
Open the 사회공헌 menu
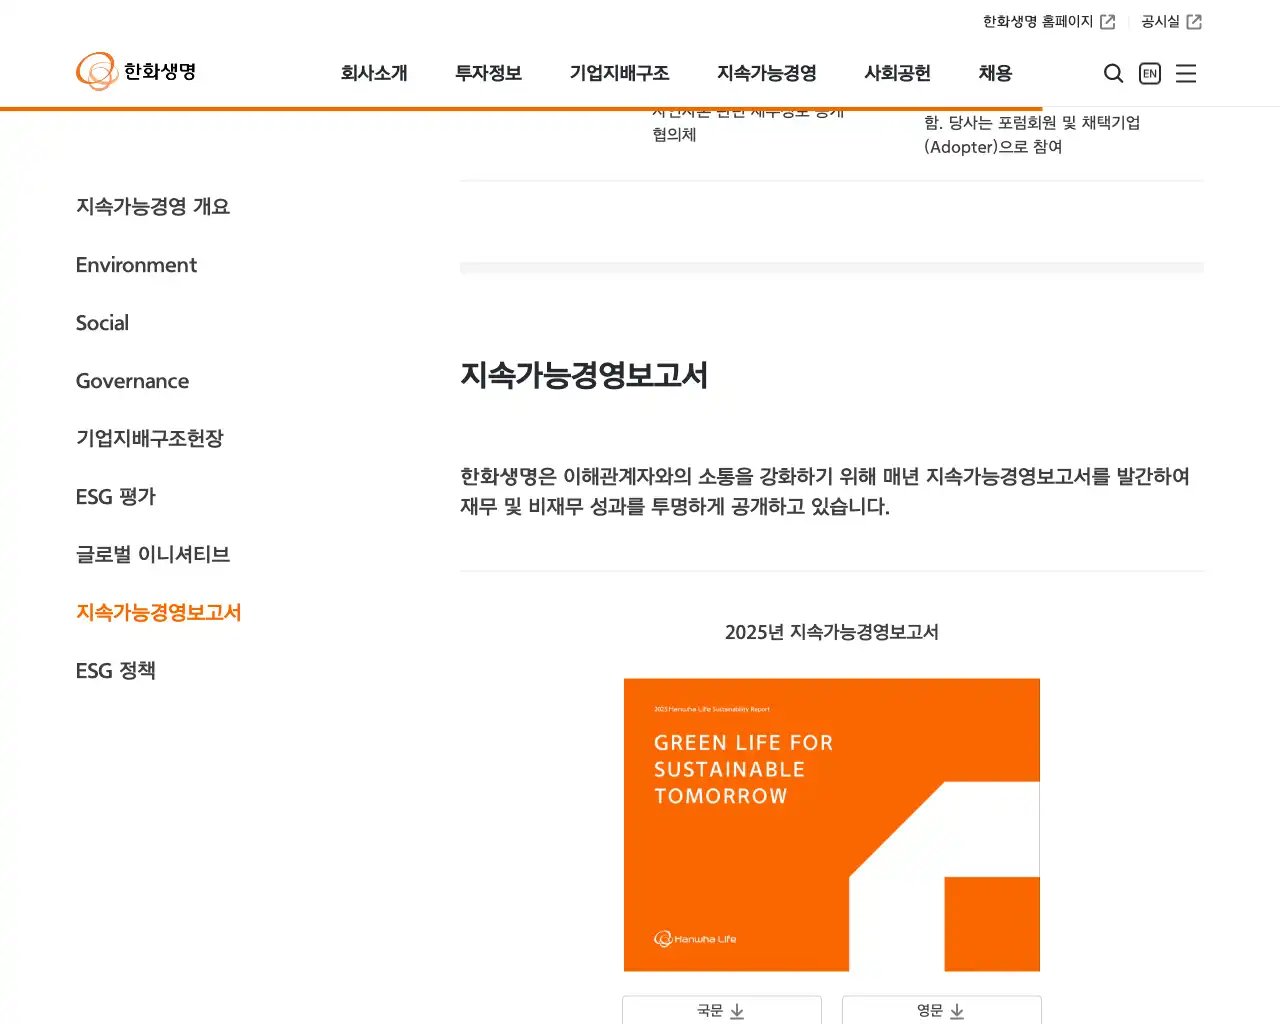(x=897, y=73)
